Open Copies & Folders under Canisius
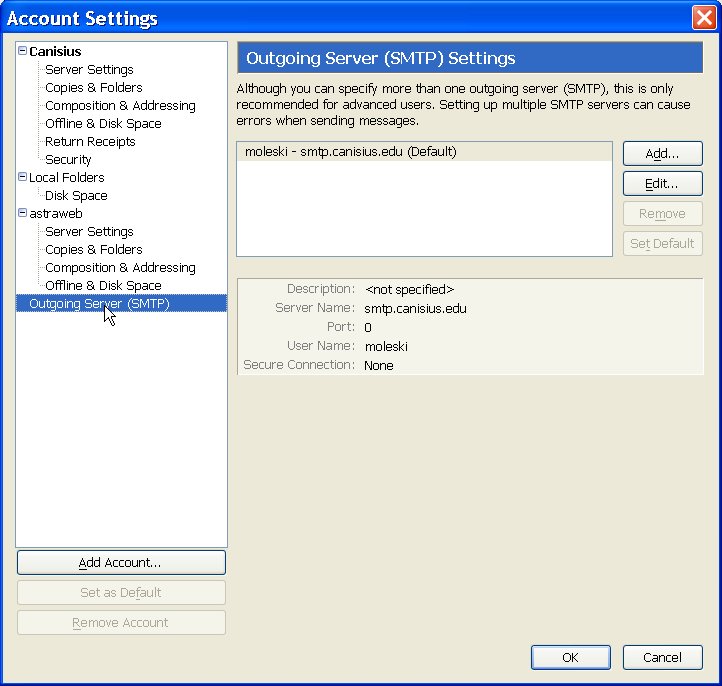The image size is (722, 686). click(94, 87)
